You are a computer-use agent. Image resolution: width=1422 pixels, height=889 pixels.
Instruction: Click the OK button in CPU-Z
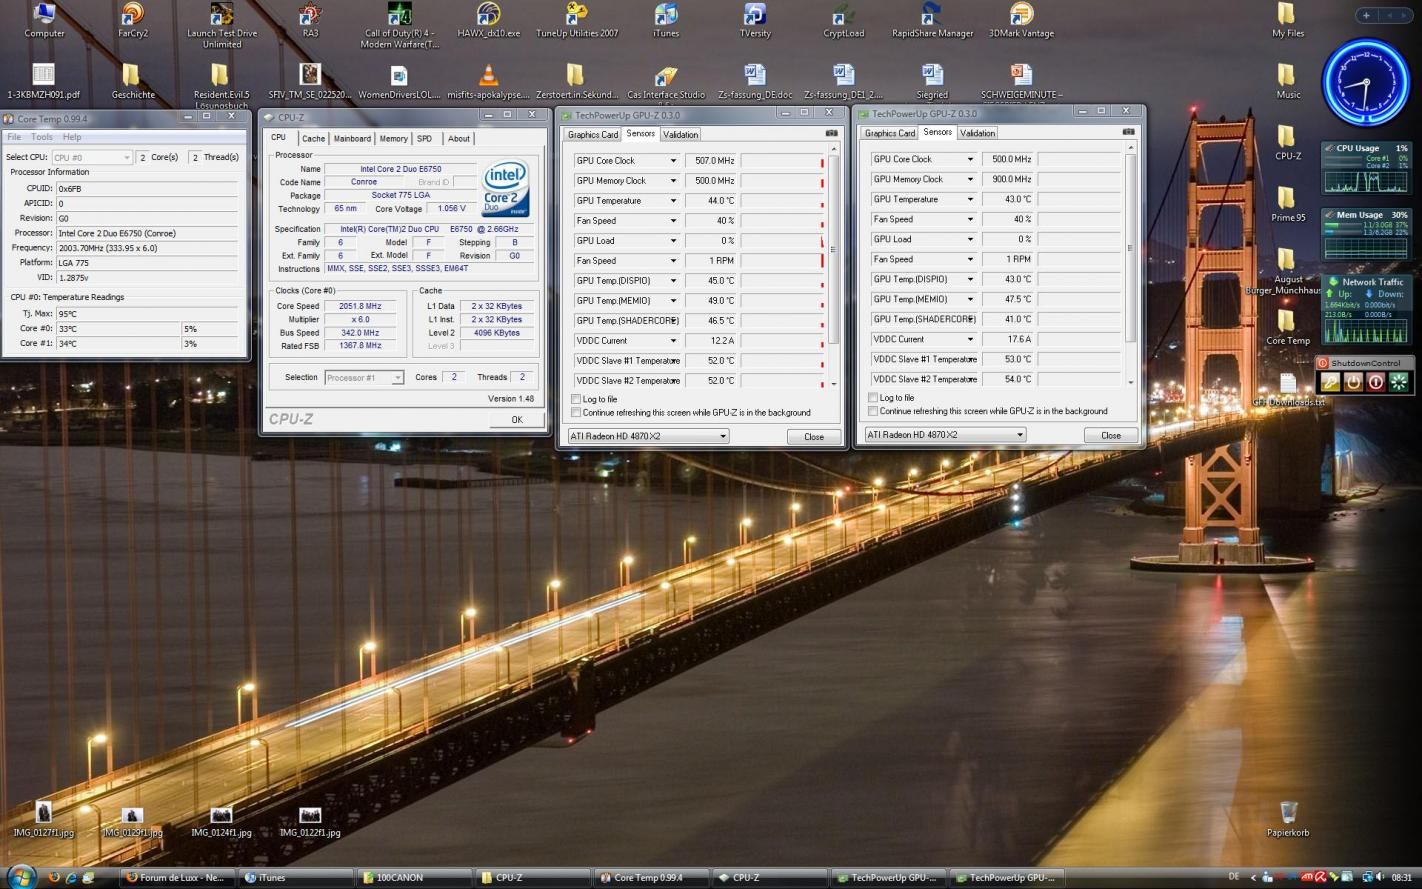click(516, 419)
